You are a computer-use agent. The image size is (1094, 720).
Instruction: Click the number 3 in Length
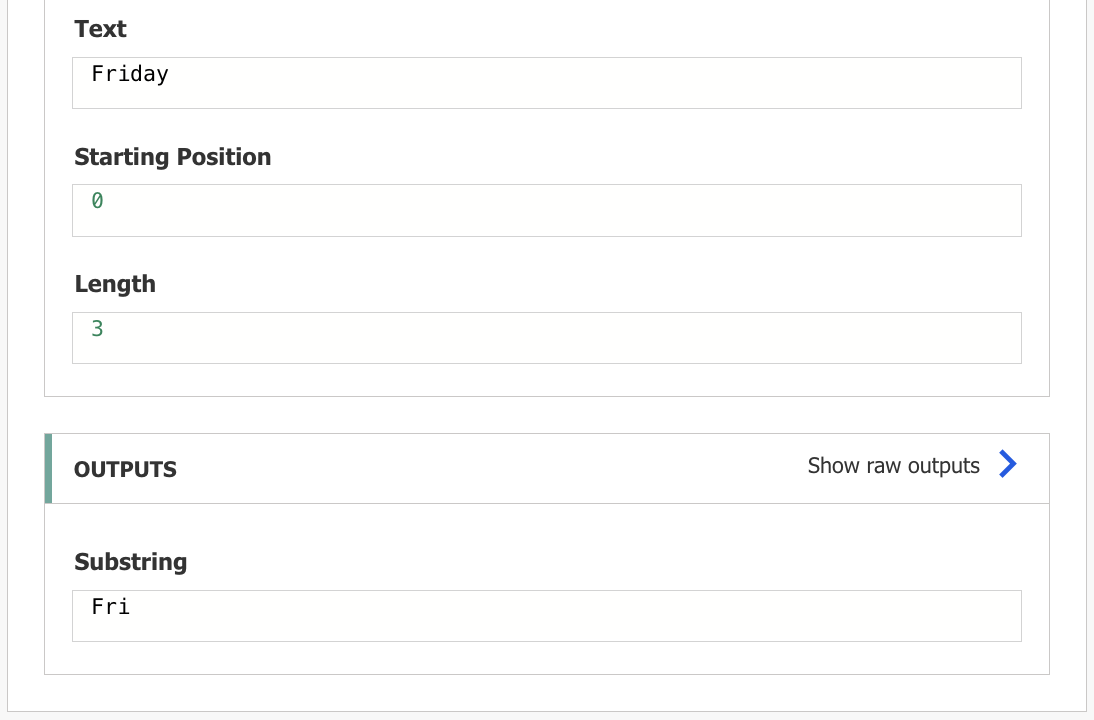(97, 329)
